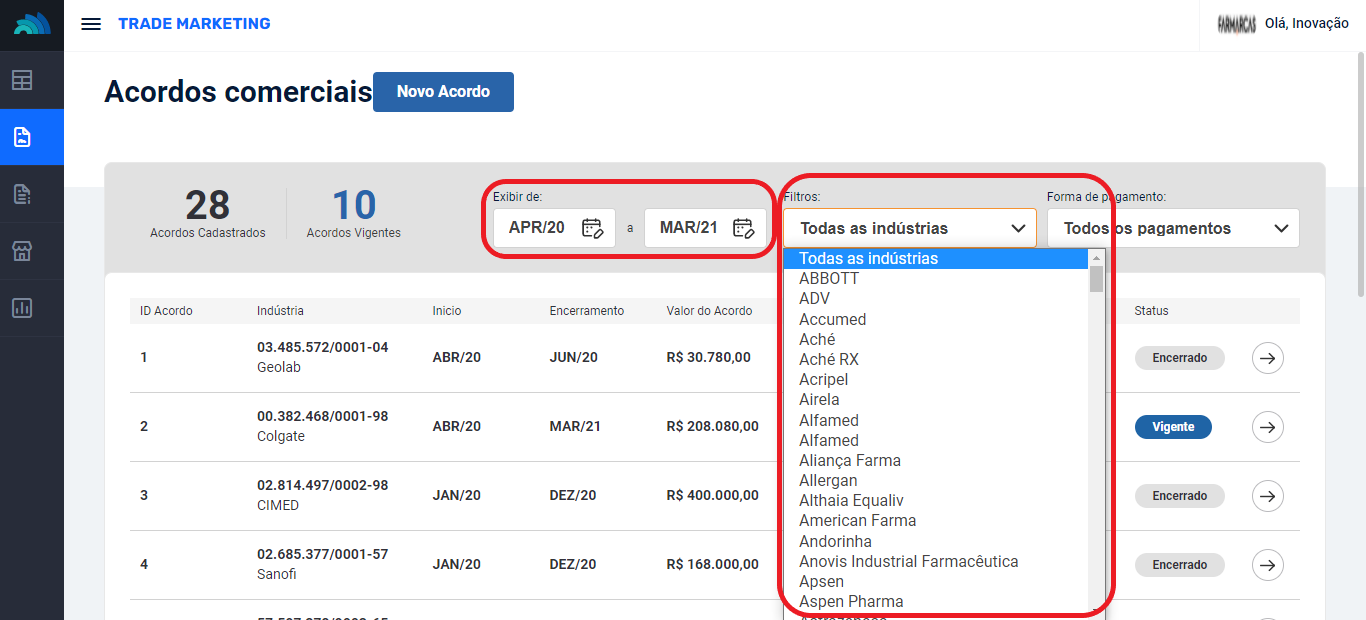Click calendar icon in MAR/21 field
The width and height of the screenshot is (1366, 620).
coord(743,228)
